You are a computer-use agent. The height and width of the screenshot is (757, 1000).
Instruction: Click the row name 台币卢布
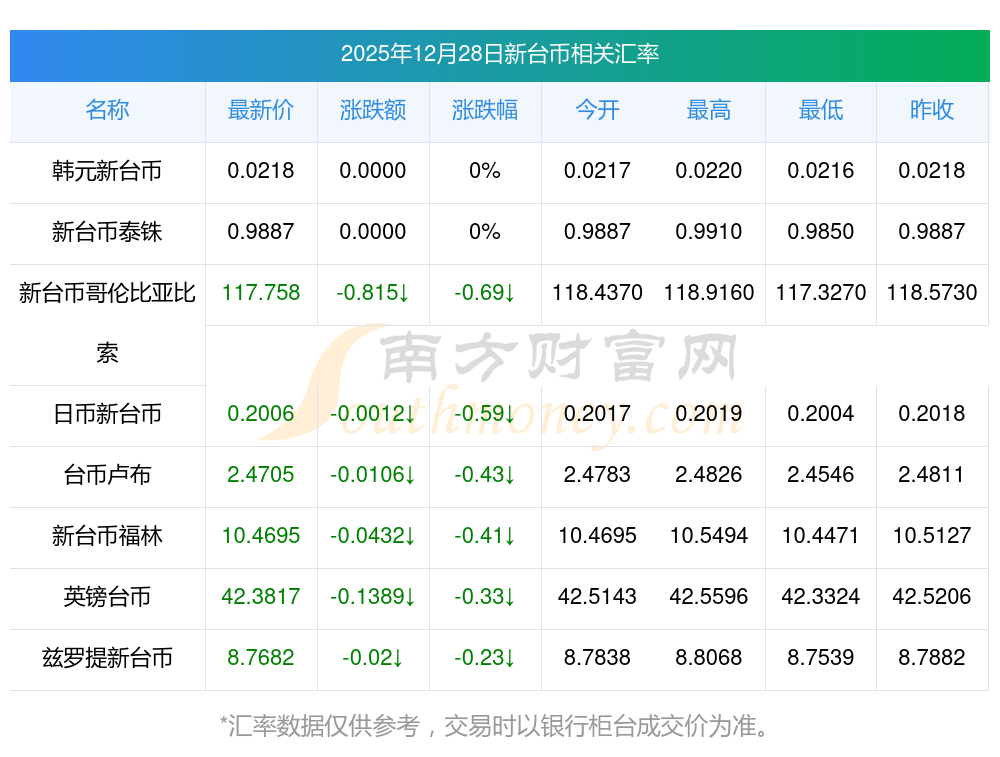coord(107,474)
